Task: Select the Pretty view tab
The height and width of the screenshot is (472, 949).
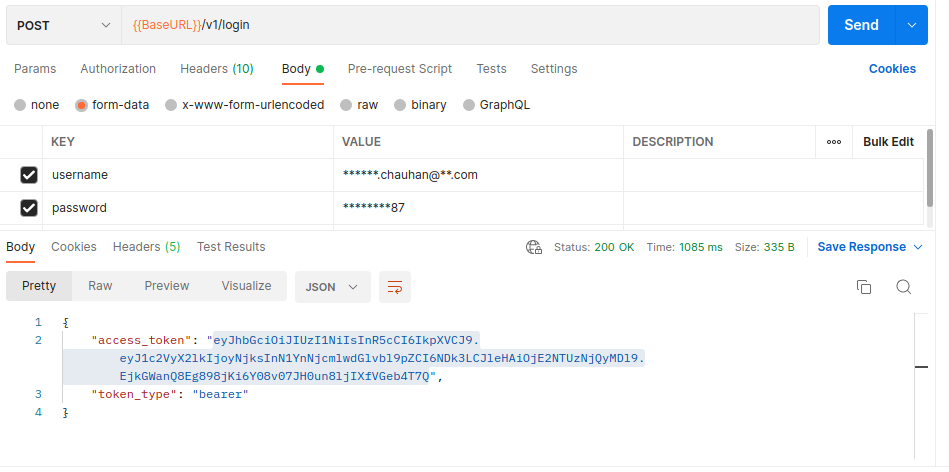Action: pyautogui.click(x=39, y=286)
